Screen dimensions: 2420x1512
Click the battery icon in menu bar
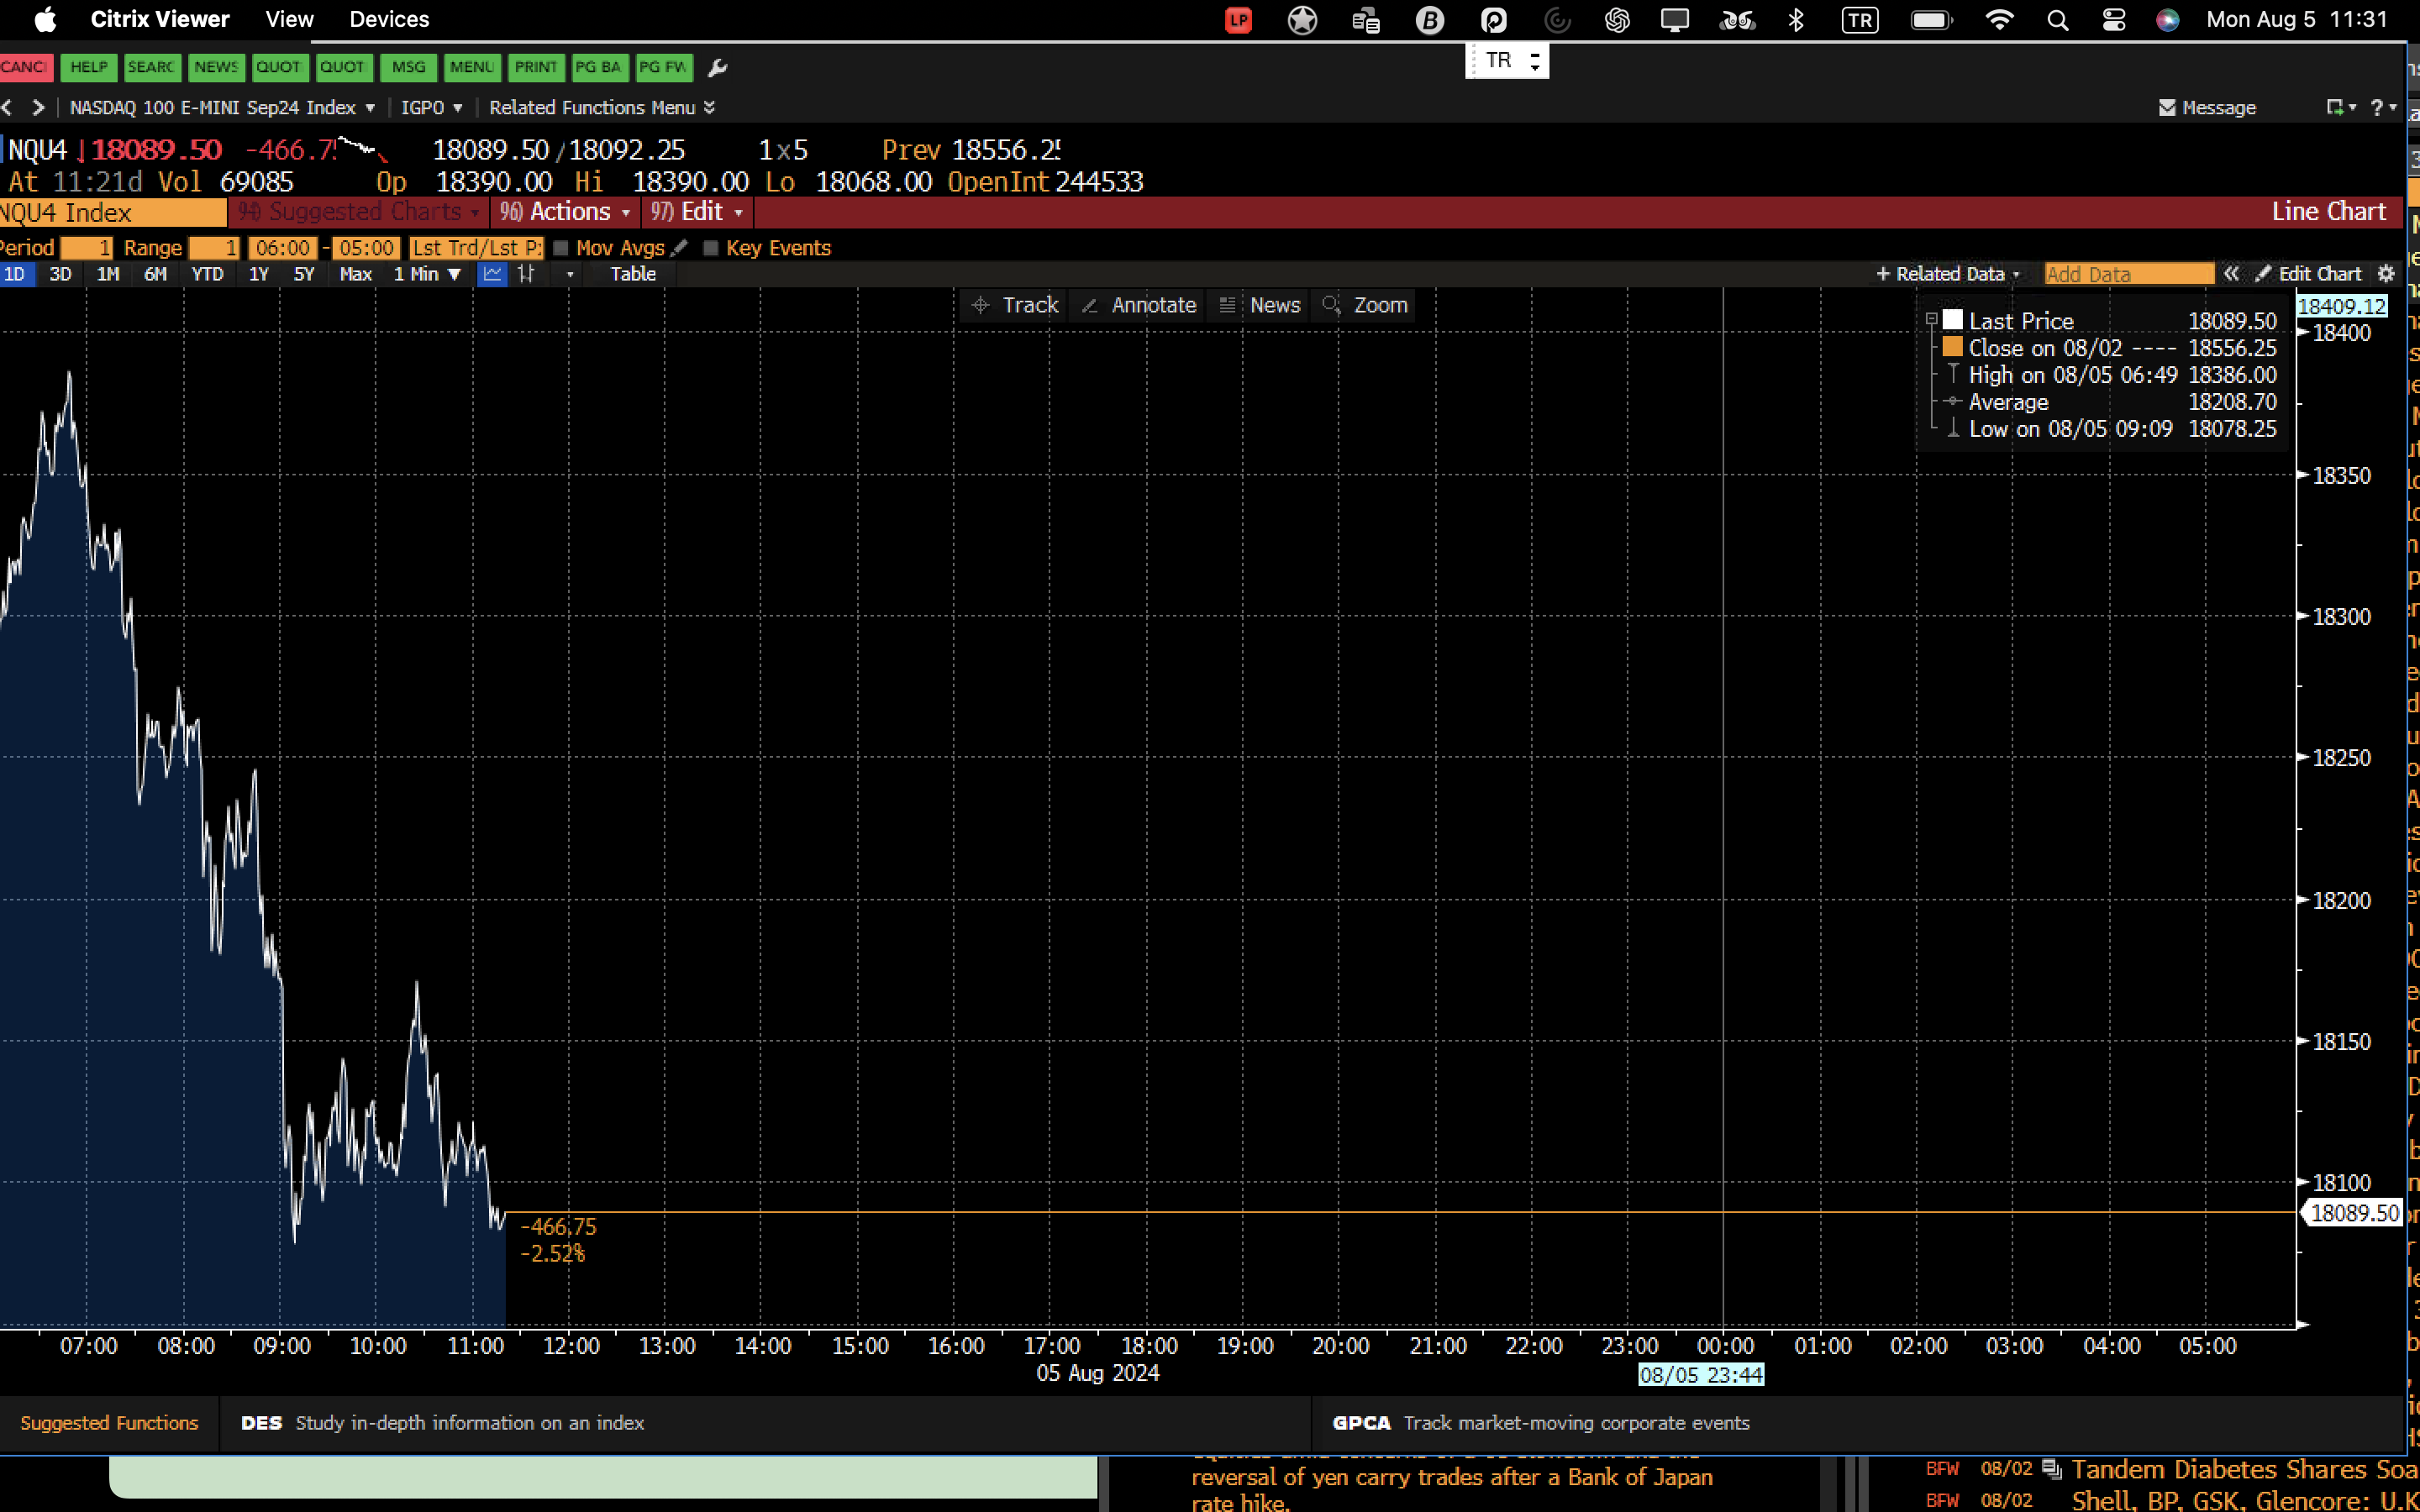[x=1932, y=20]
